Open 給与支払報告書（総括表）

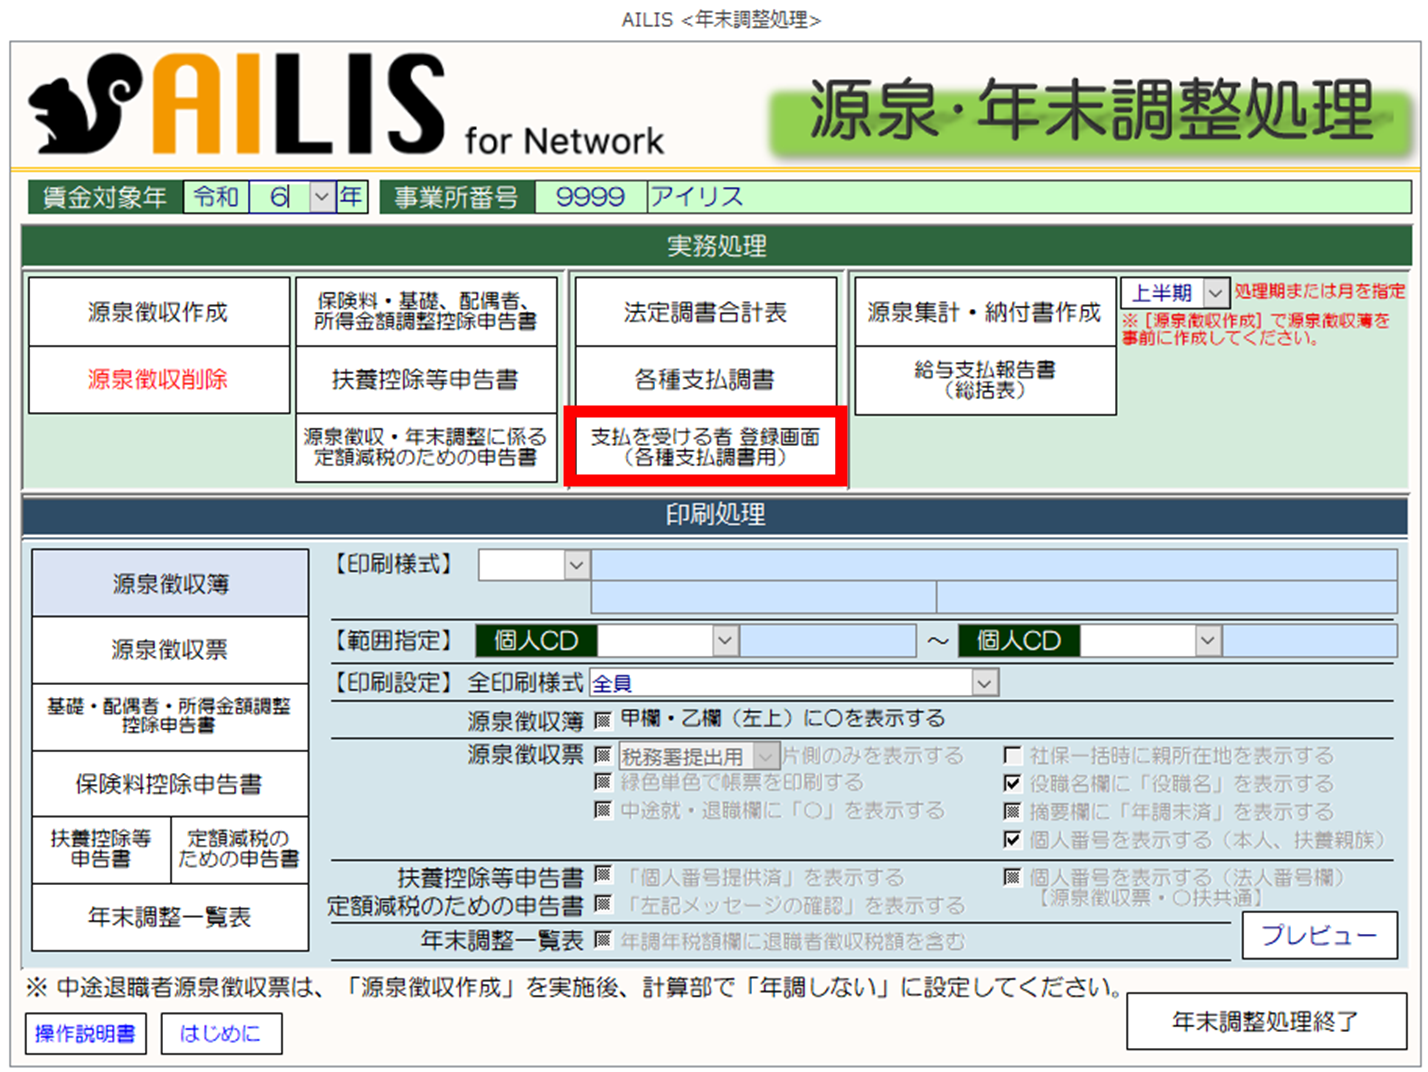[984, 380]
